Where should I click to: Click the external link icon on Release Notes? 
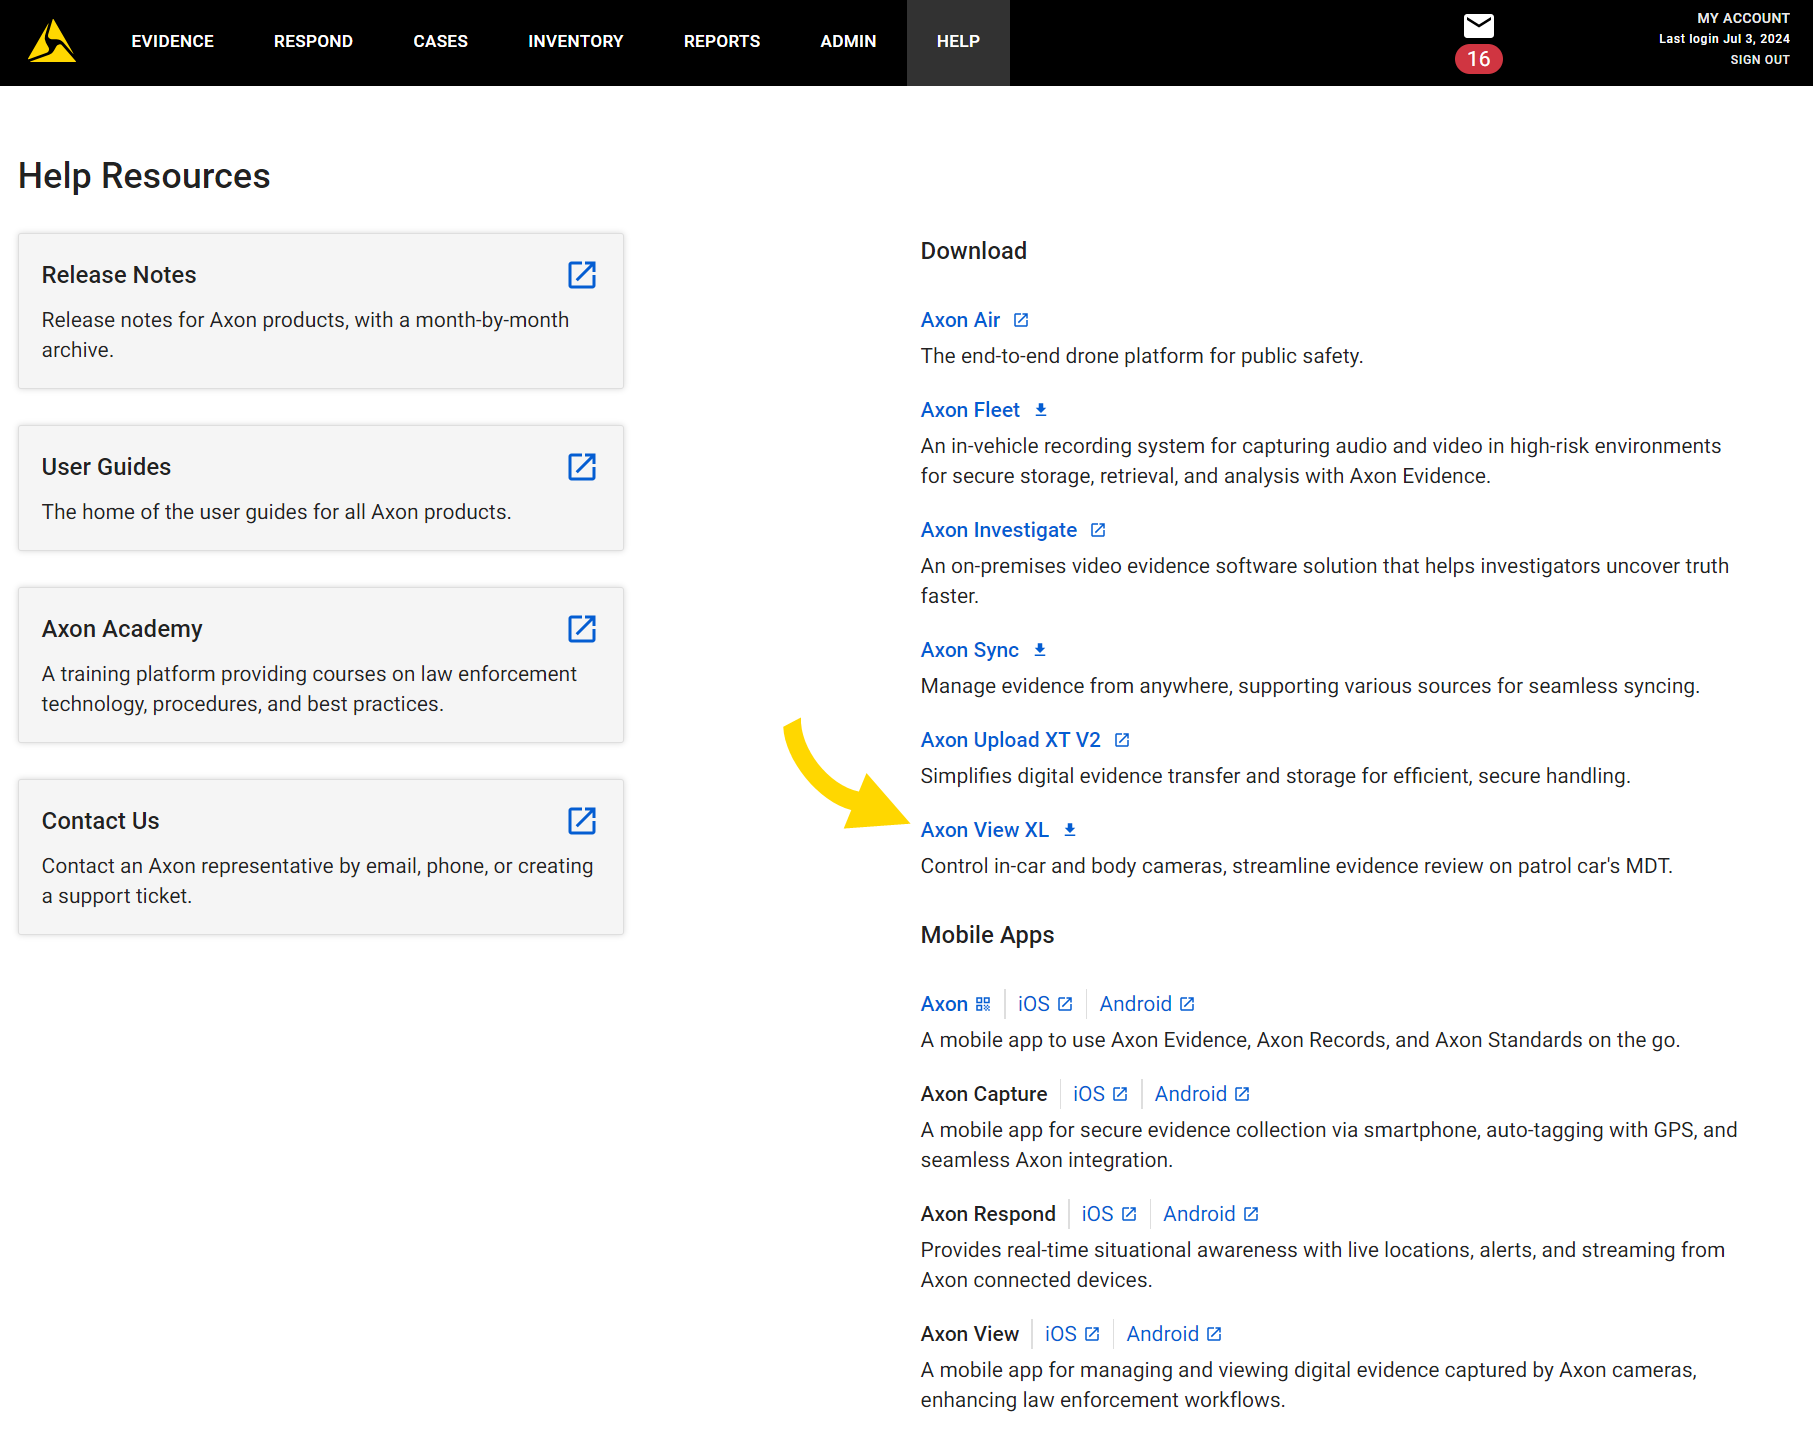click(582, 275)
